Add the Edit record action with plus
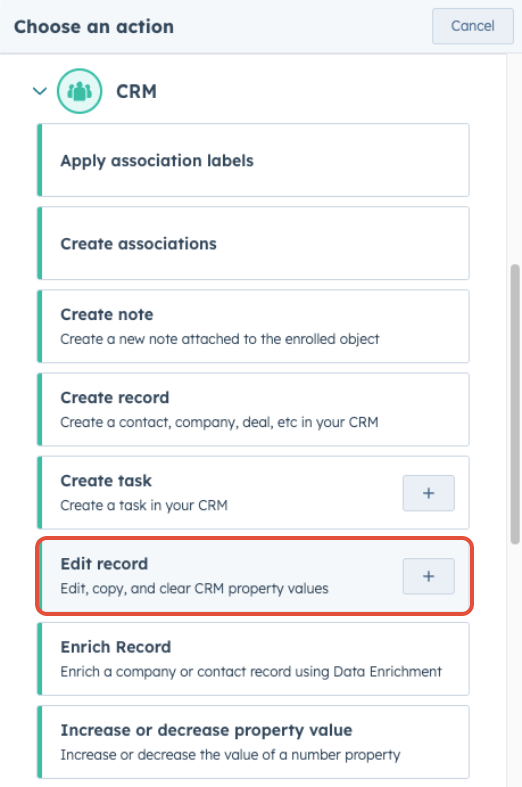 [x=429, y=576]
